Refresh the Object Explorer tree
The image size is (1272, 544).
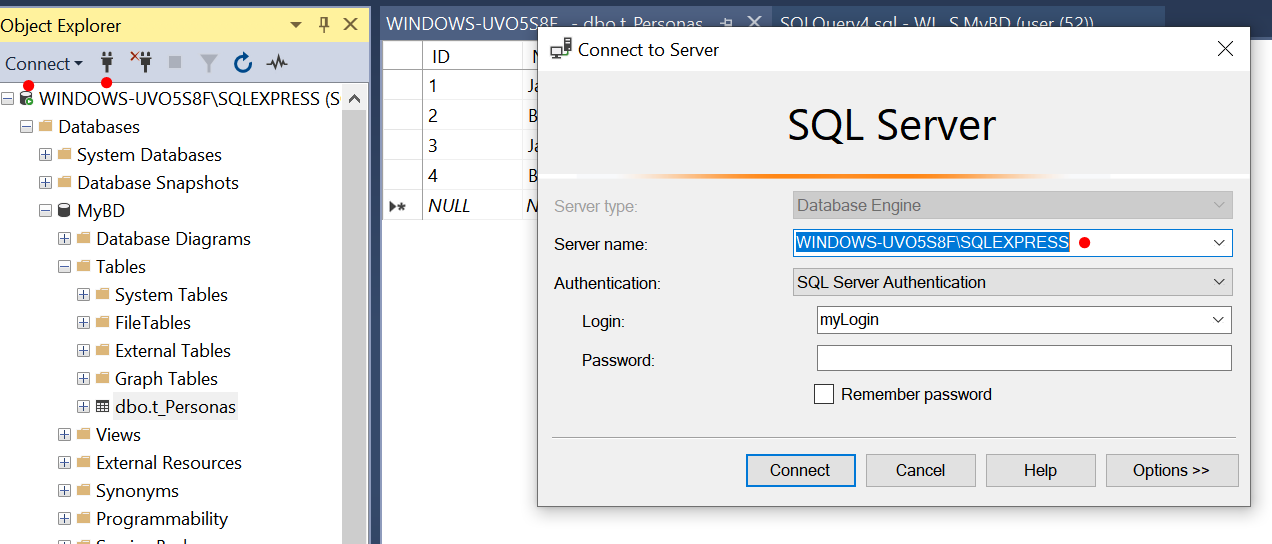242,63
